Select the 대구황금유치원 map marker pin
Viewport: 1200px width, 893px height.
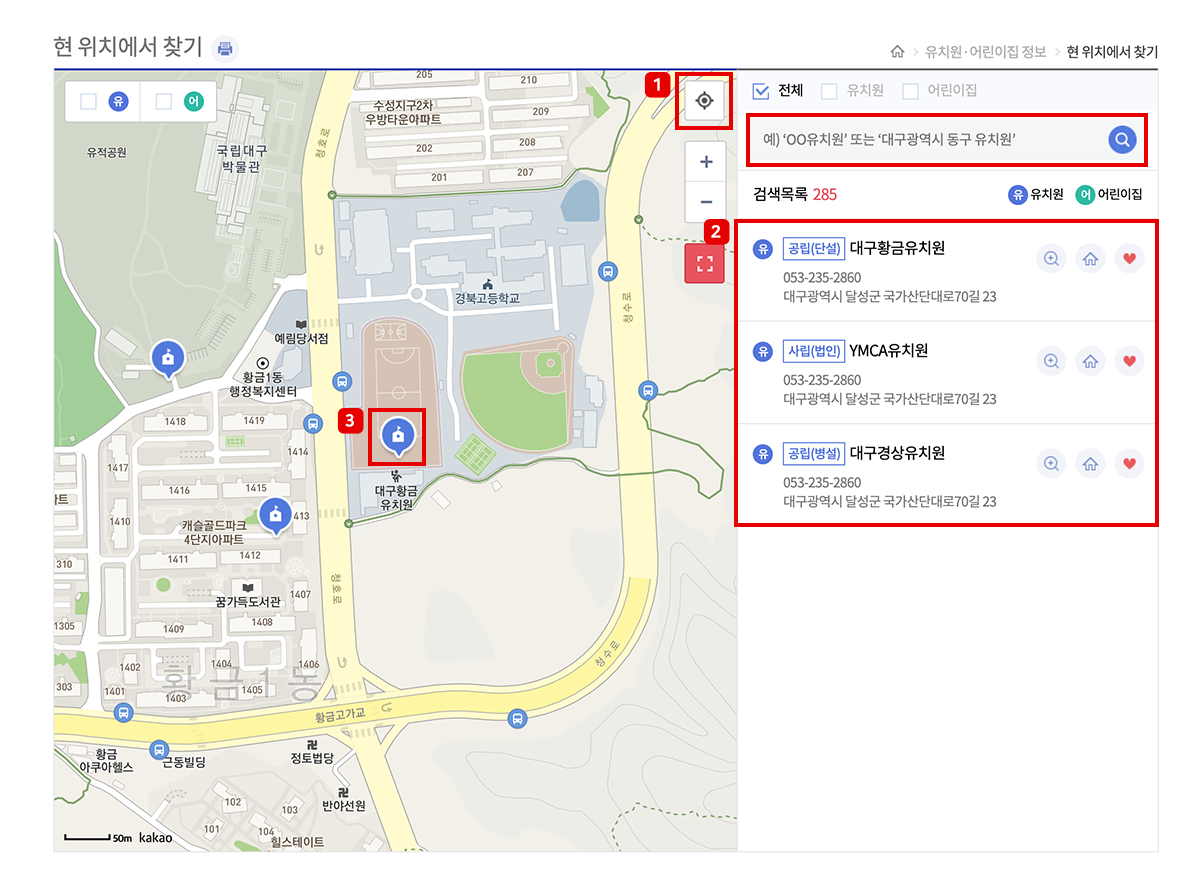(x=398, y=437)
